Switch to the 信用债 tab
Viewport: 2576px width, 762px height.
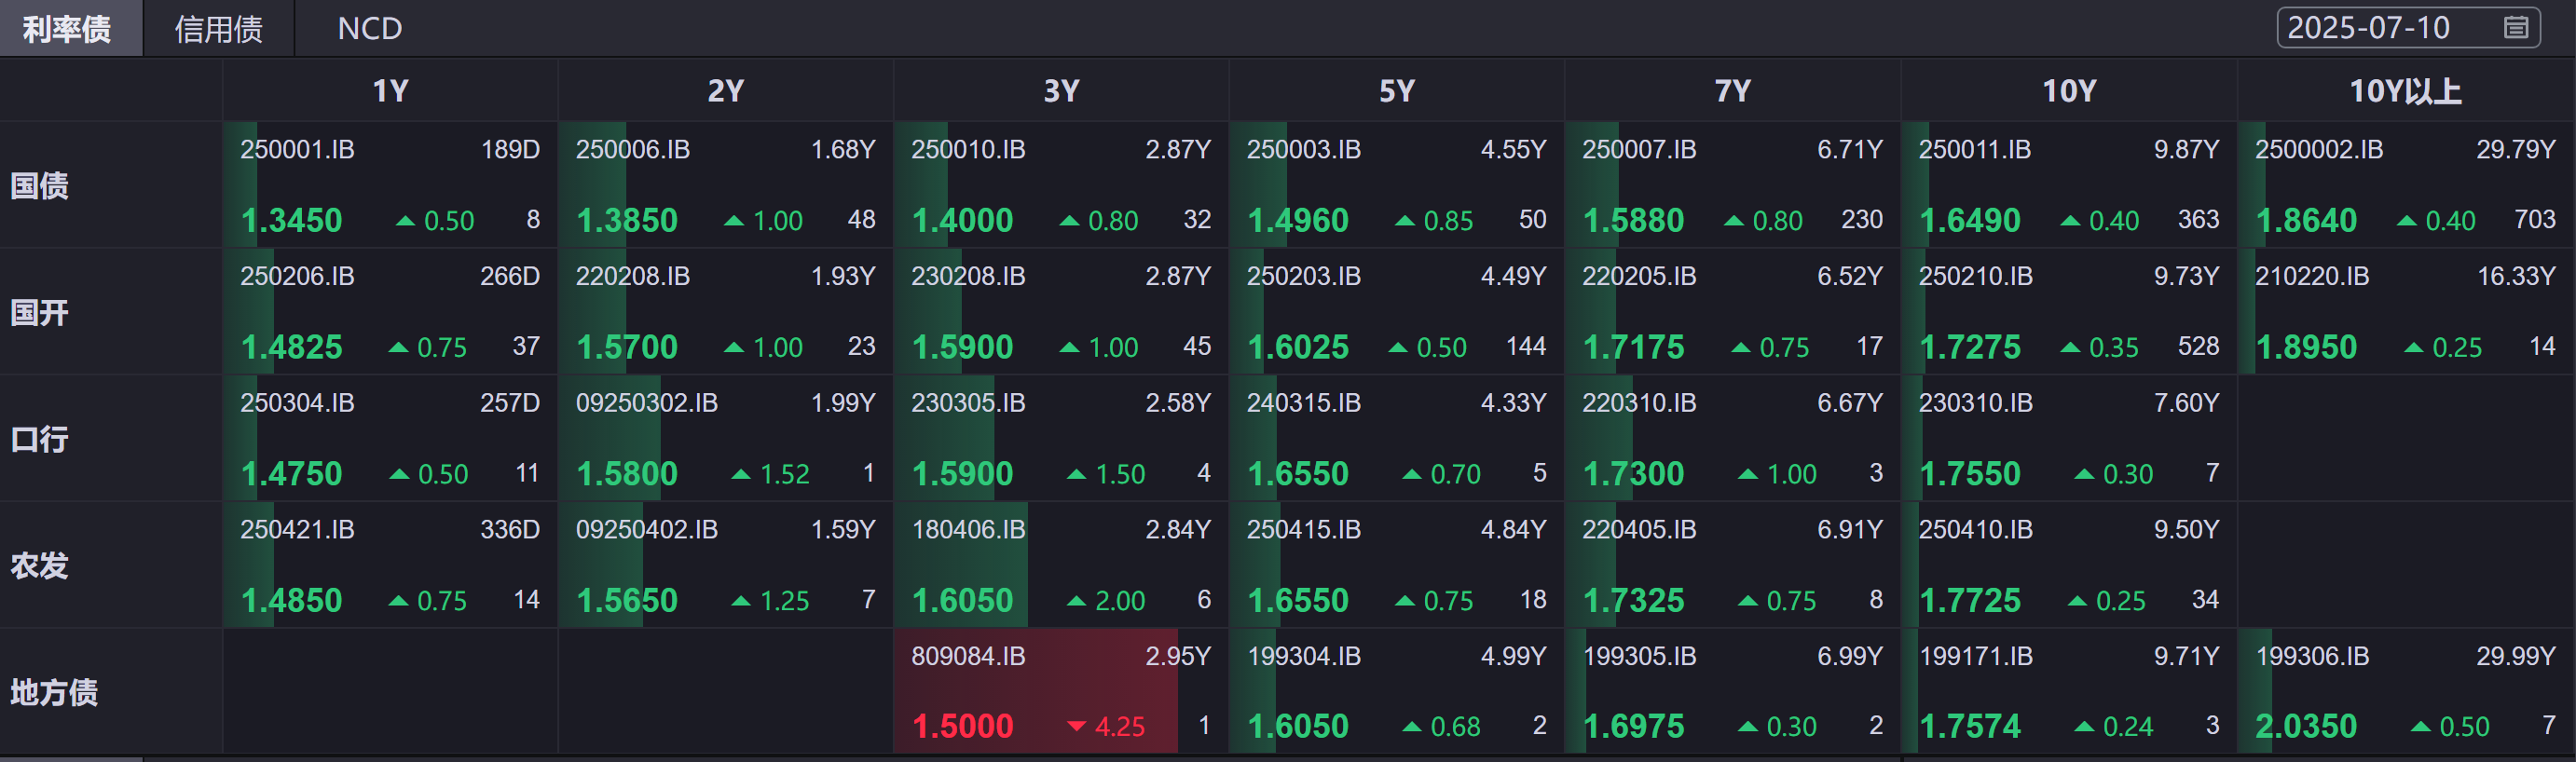pos(218,29)
